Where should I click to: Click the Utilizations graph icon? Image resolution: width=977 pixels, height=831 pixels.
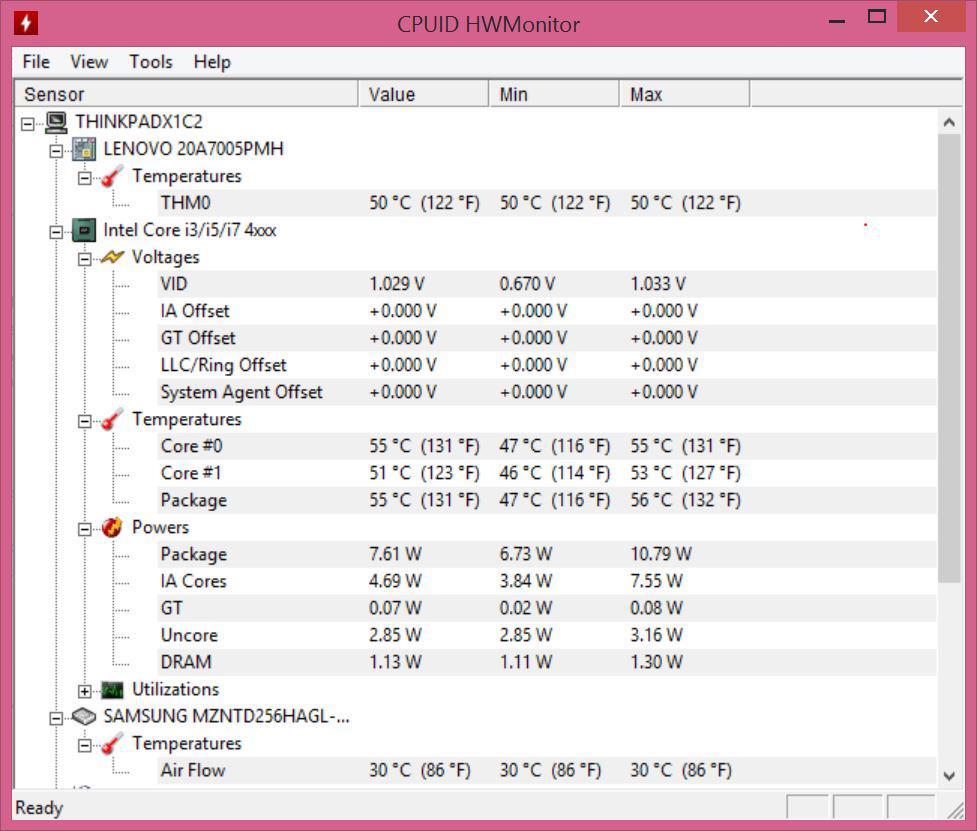tap(112, 690)
